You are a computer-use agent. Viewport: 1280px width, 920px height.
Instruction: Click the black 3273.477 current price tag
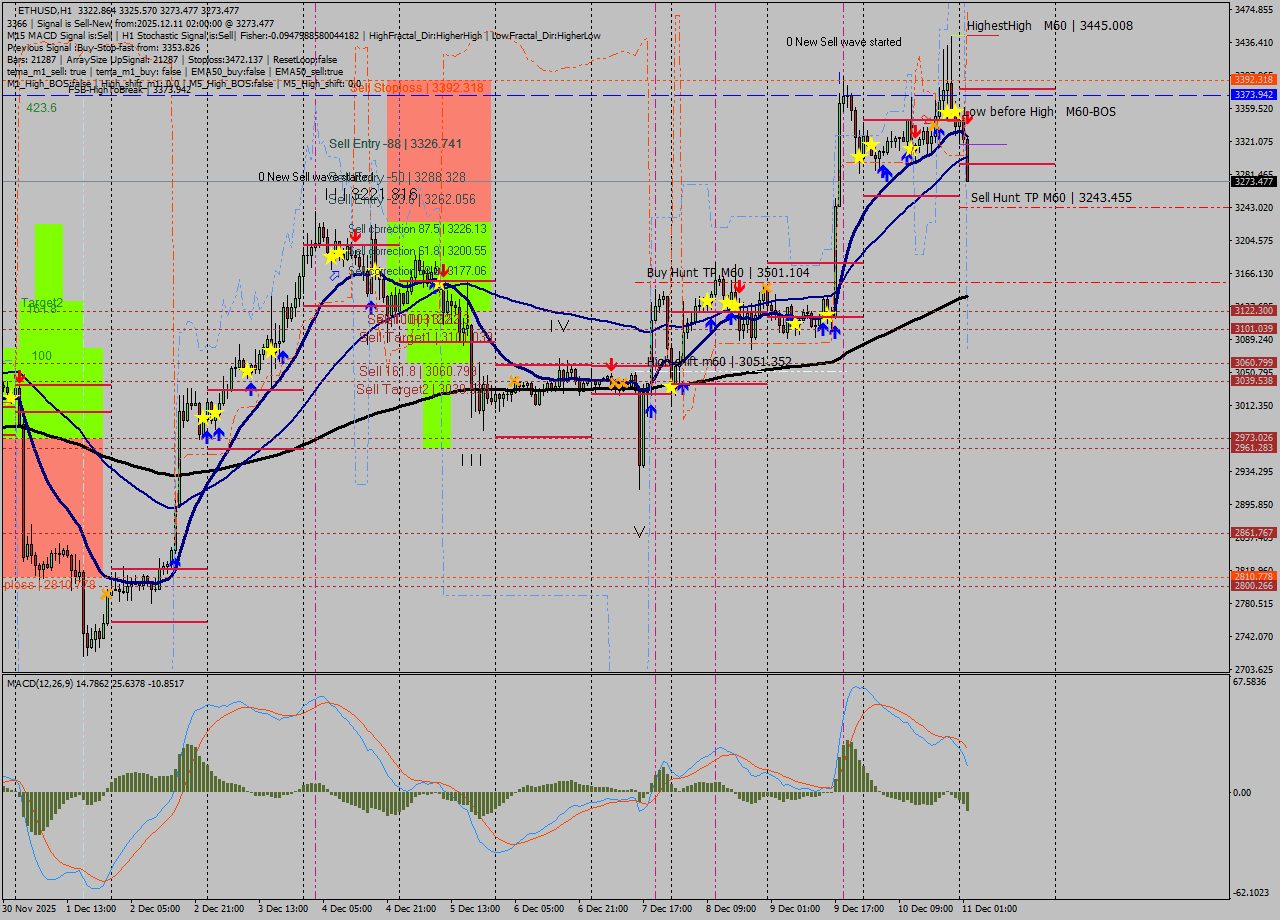pos(1252,182)
